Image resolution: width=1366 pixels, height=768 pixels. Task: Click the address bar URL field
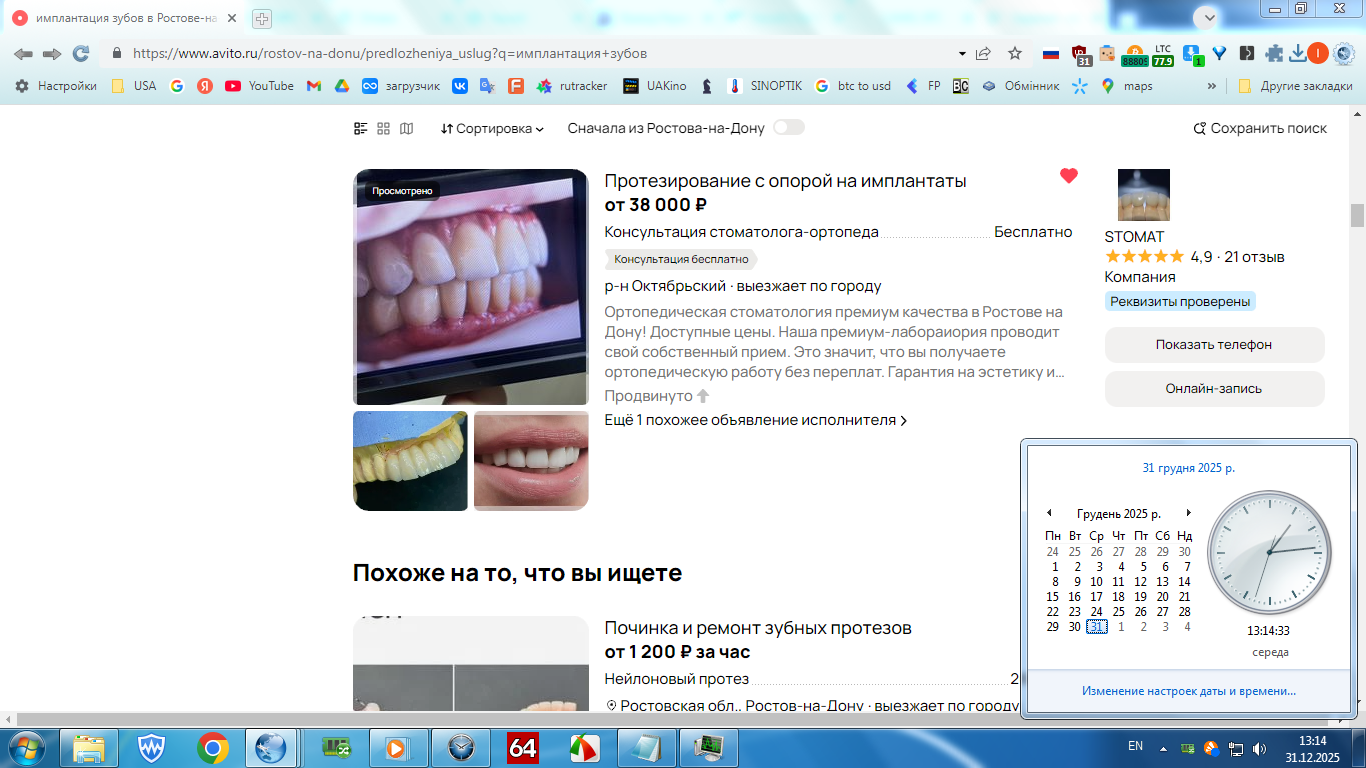[x=540, y=53]
